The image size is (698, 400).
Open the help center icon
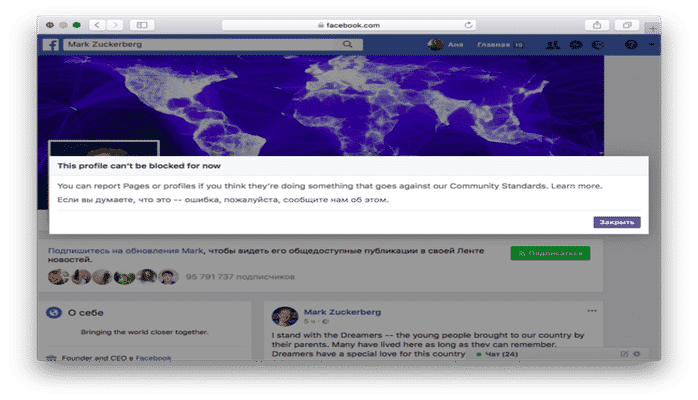click(x=631, y=44)
